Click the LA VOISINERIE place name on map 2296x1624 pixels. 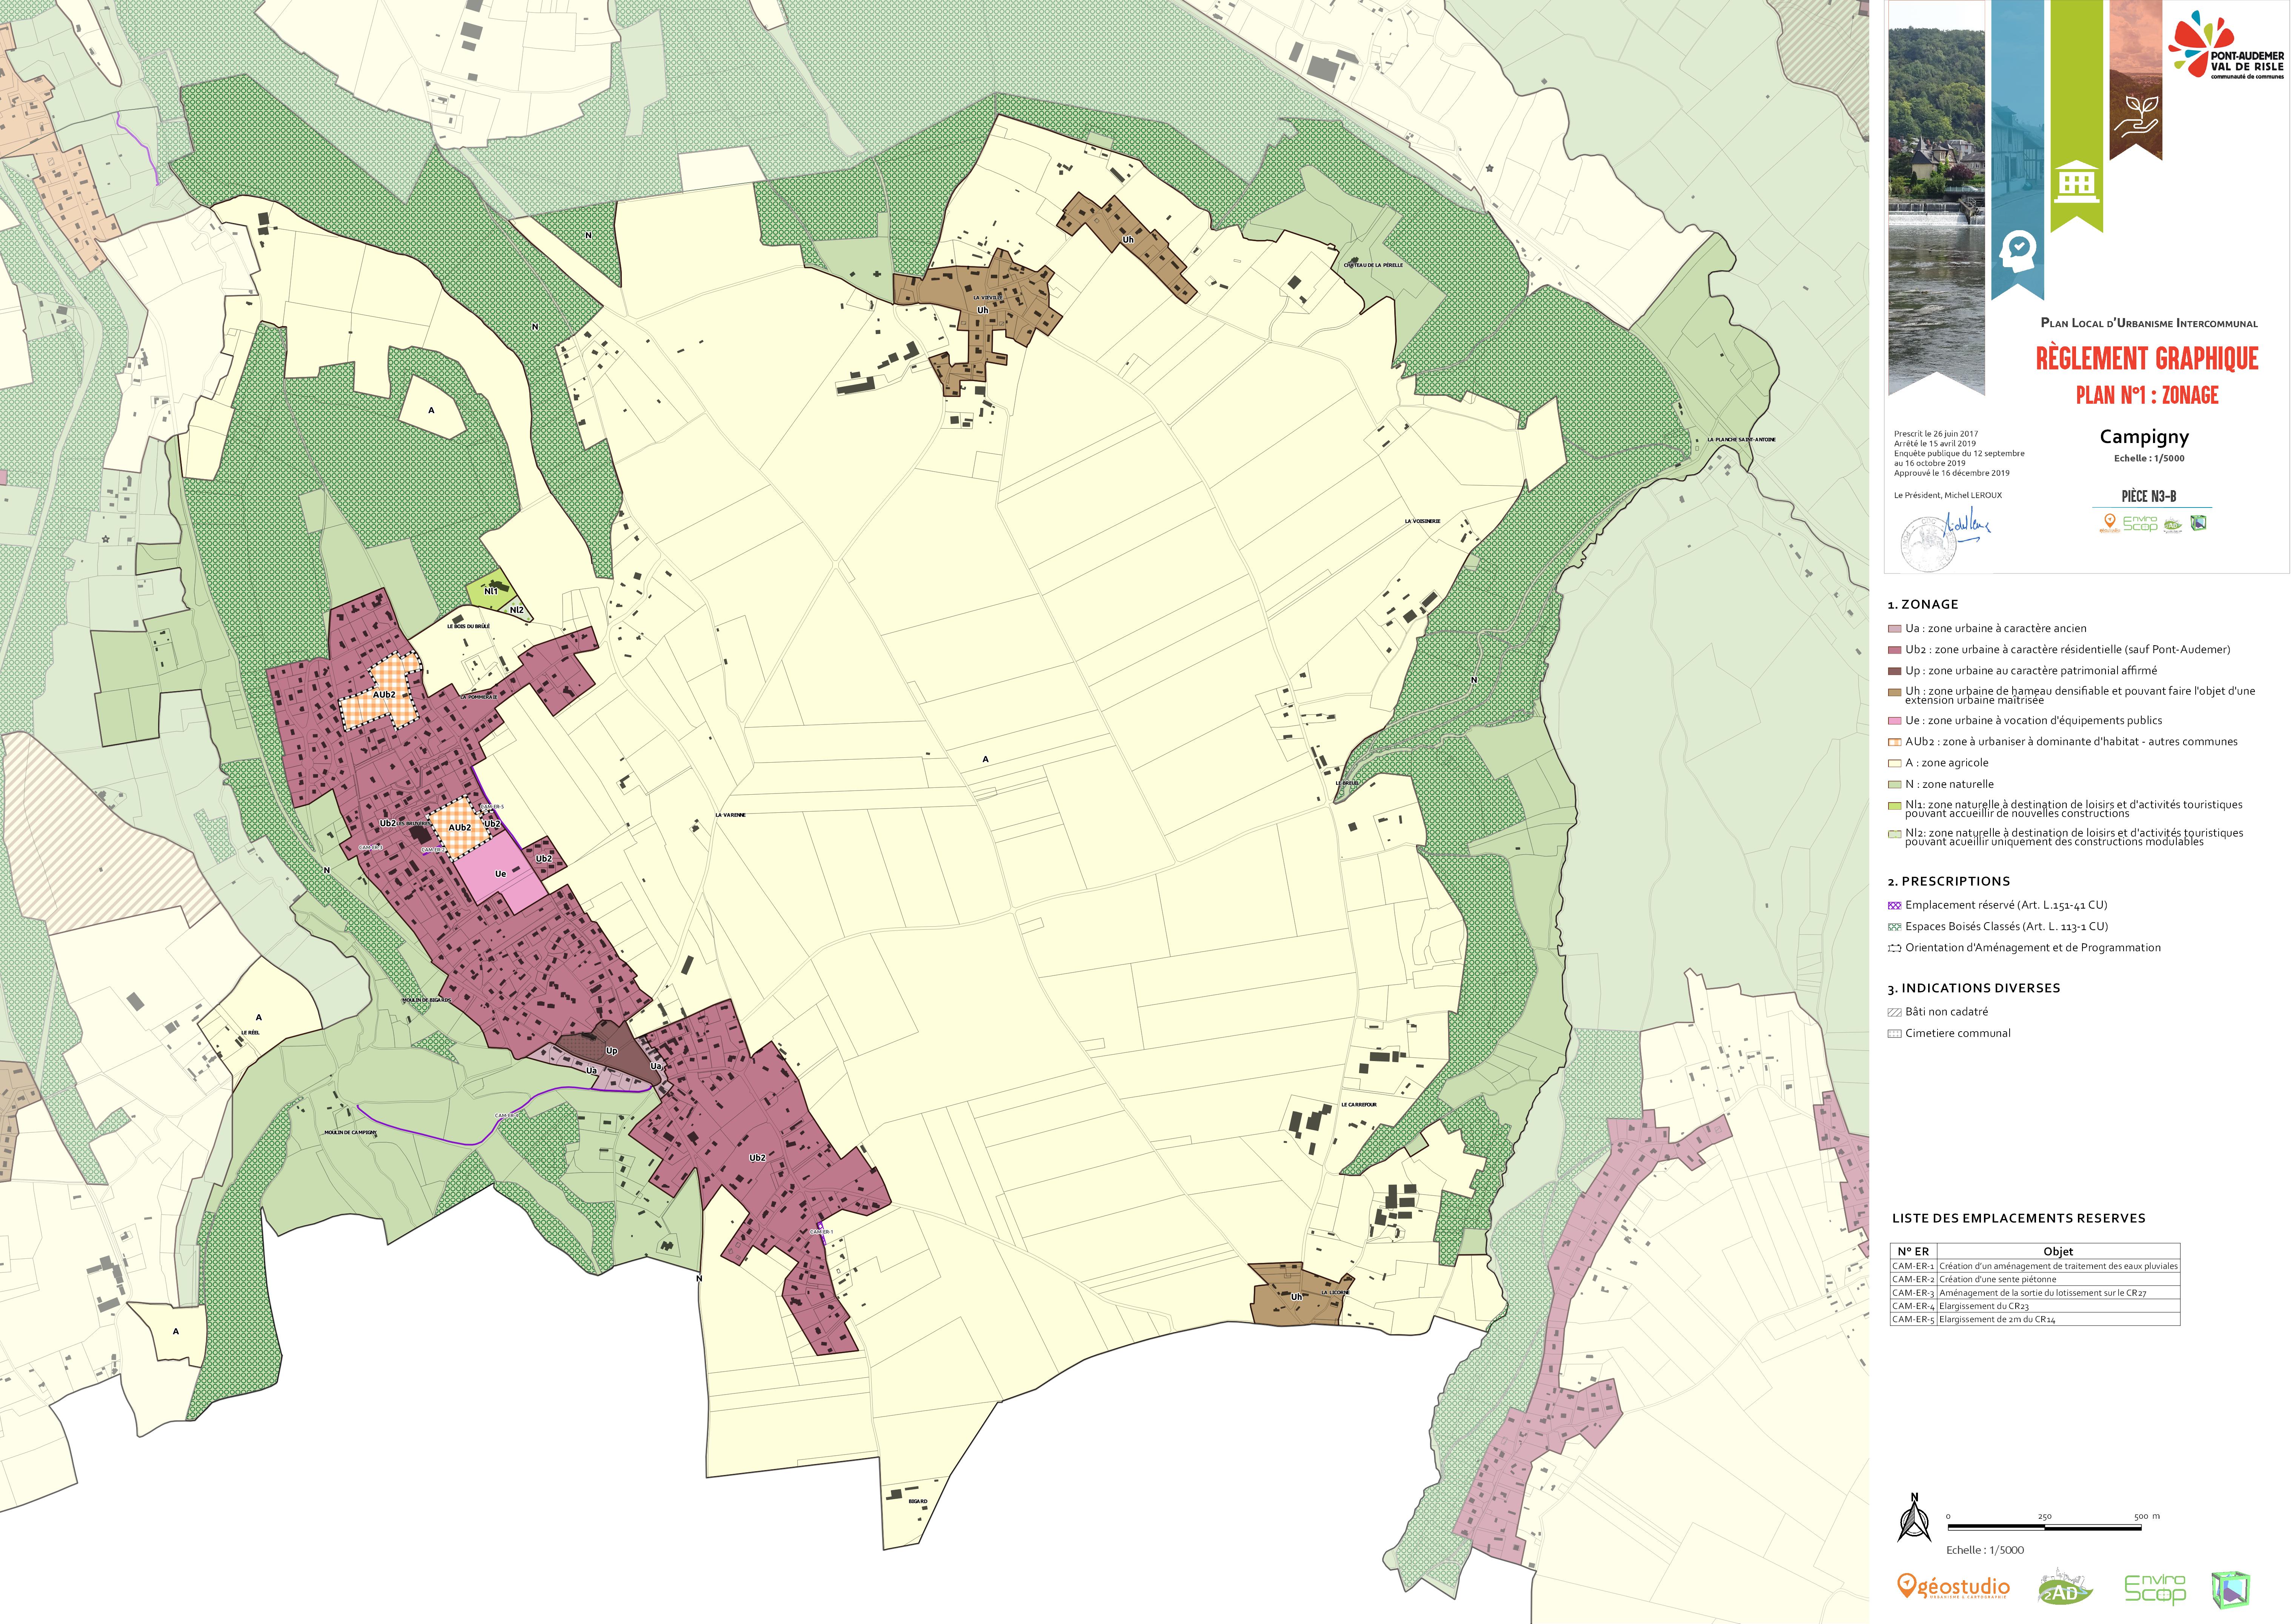(x=1422, y=521)
